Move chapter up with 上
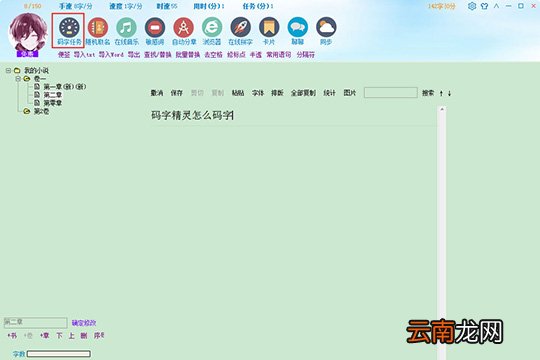Screen dimensions: 540x360 pos(71,336)
